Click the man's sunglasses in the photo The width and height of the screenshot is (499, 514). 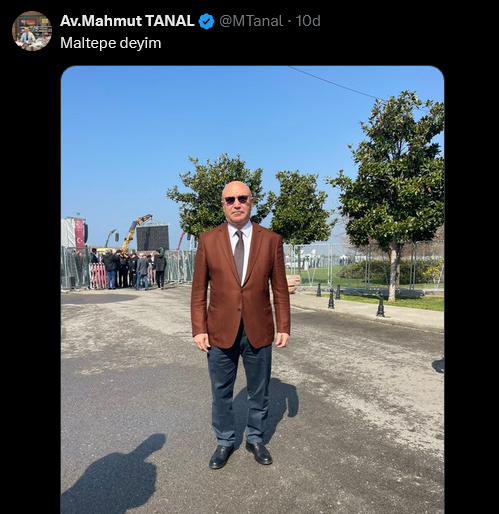[236, 199]
